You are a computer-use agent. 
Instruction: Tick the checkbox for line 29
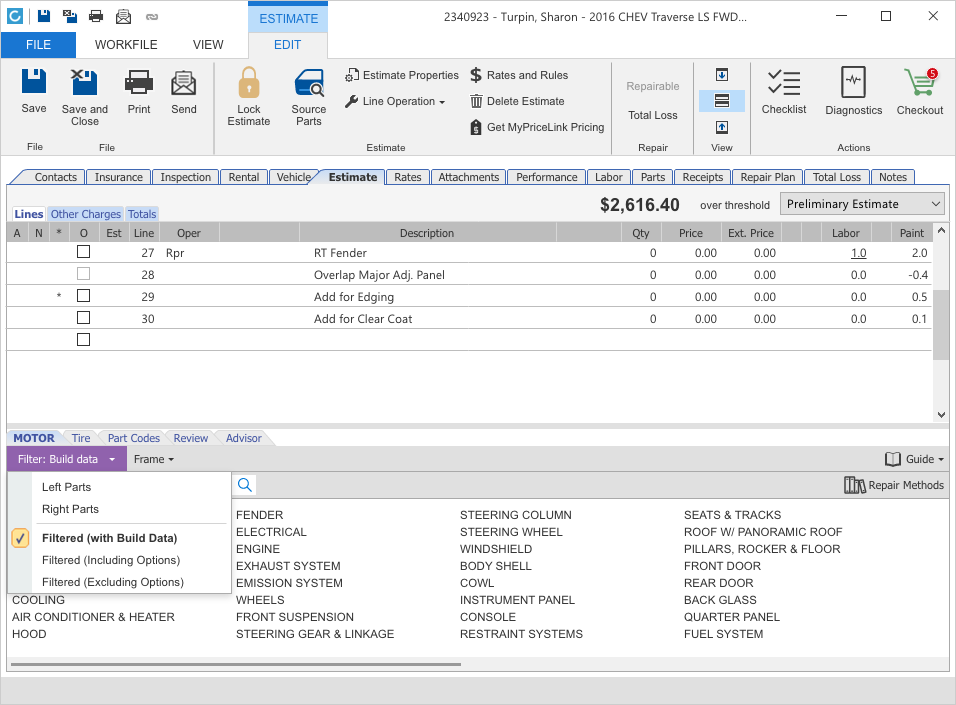[84, 297]
